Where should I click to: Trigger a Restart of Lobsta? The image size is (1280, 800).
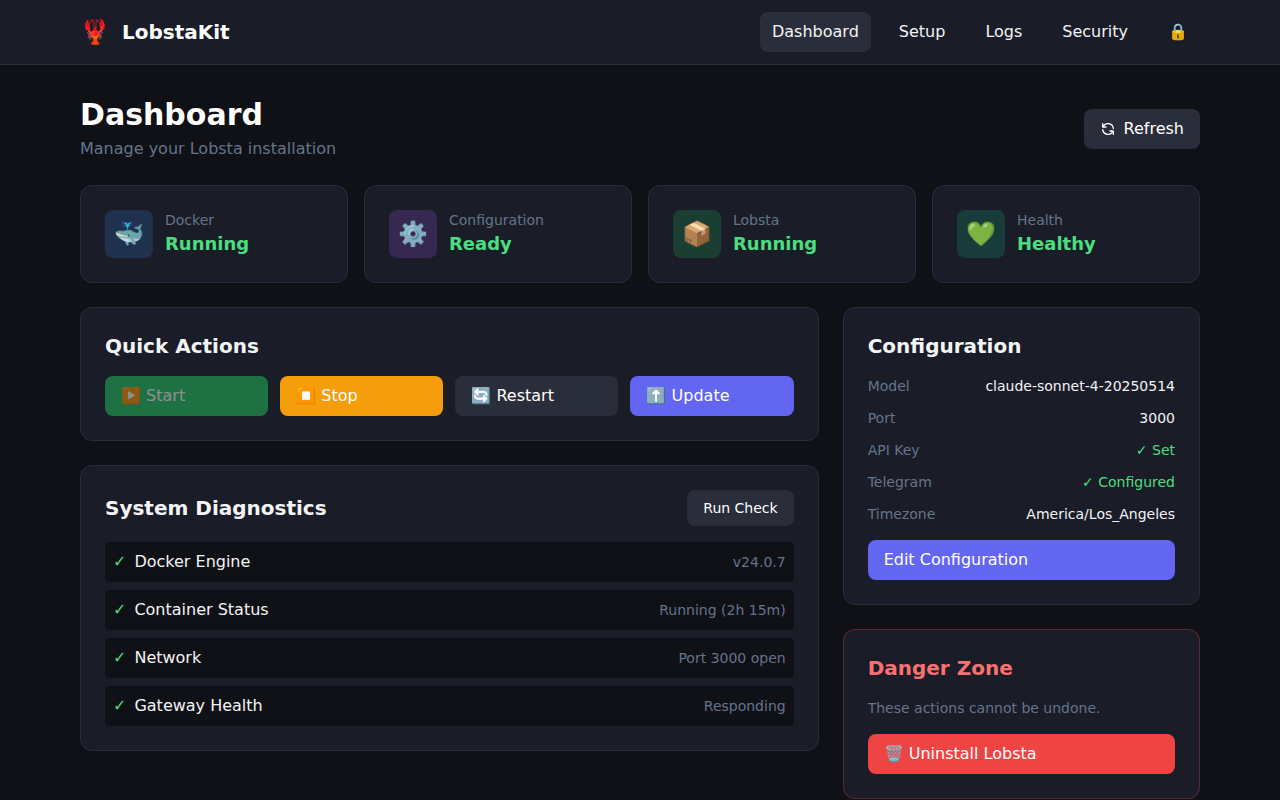pyautogui.click(x=536, y=395)
